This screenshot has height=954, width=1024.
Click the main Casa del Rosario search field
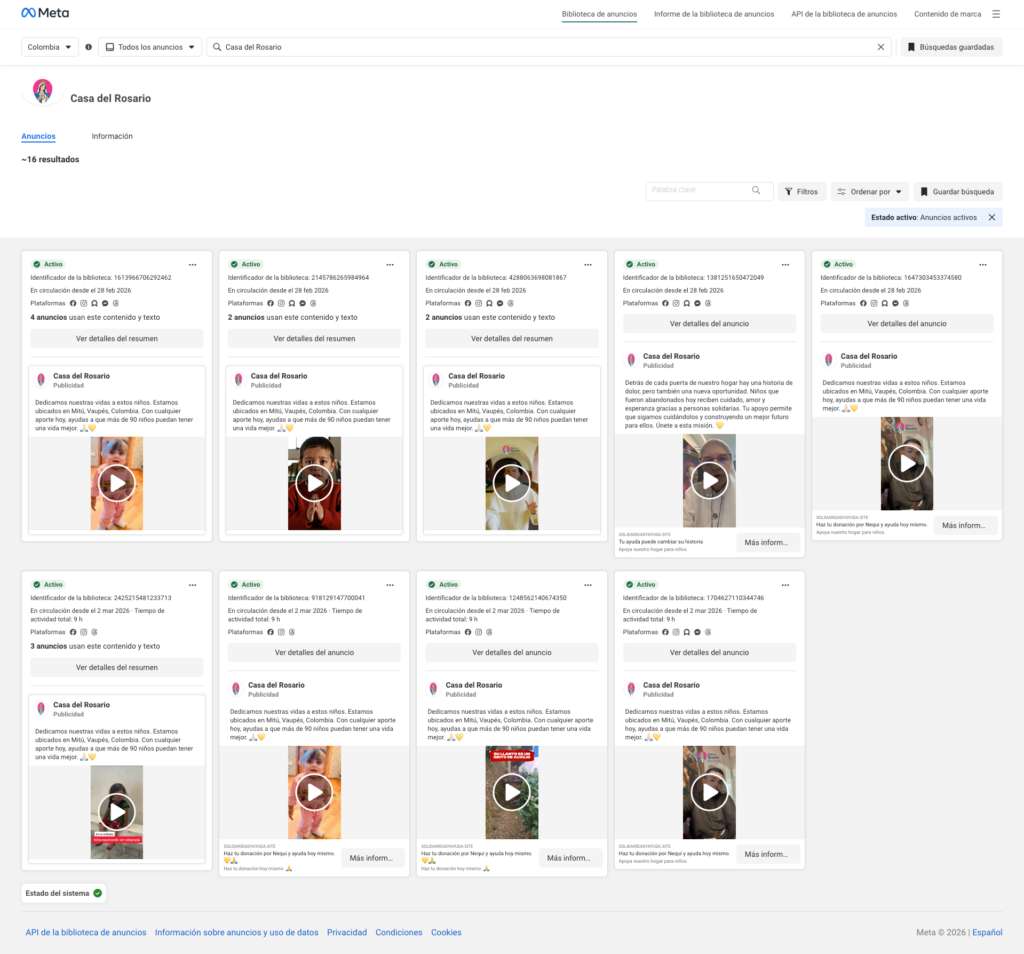pyautogui.click(x=549, y=47)
